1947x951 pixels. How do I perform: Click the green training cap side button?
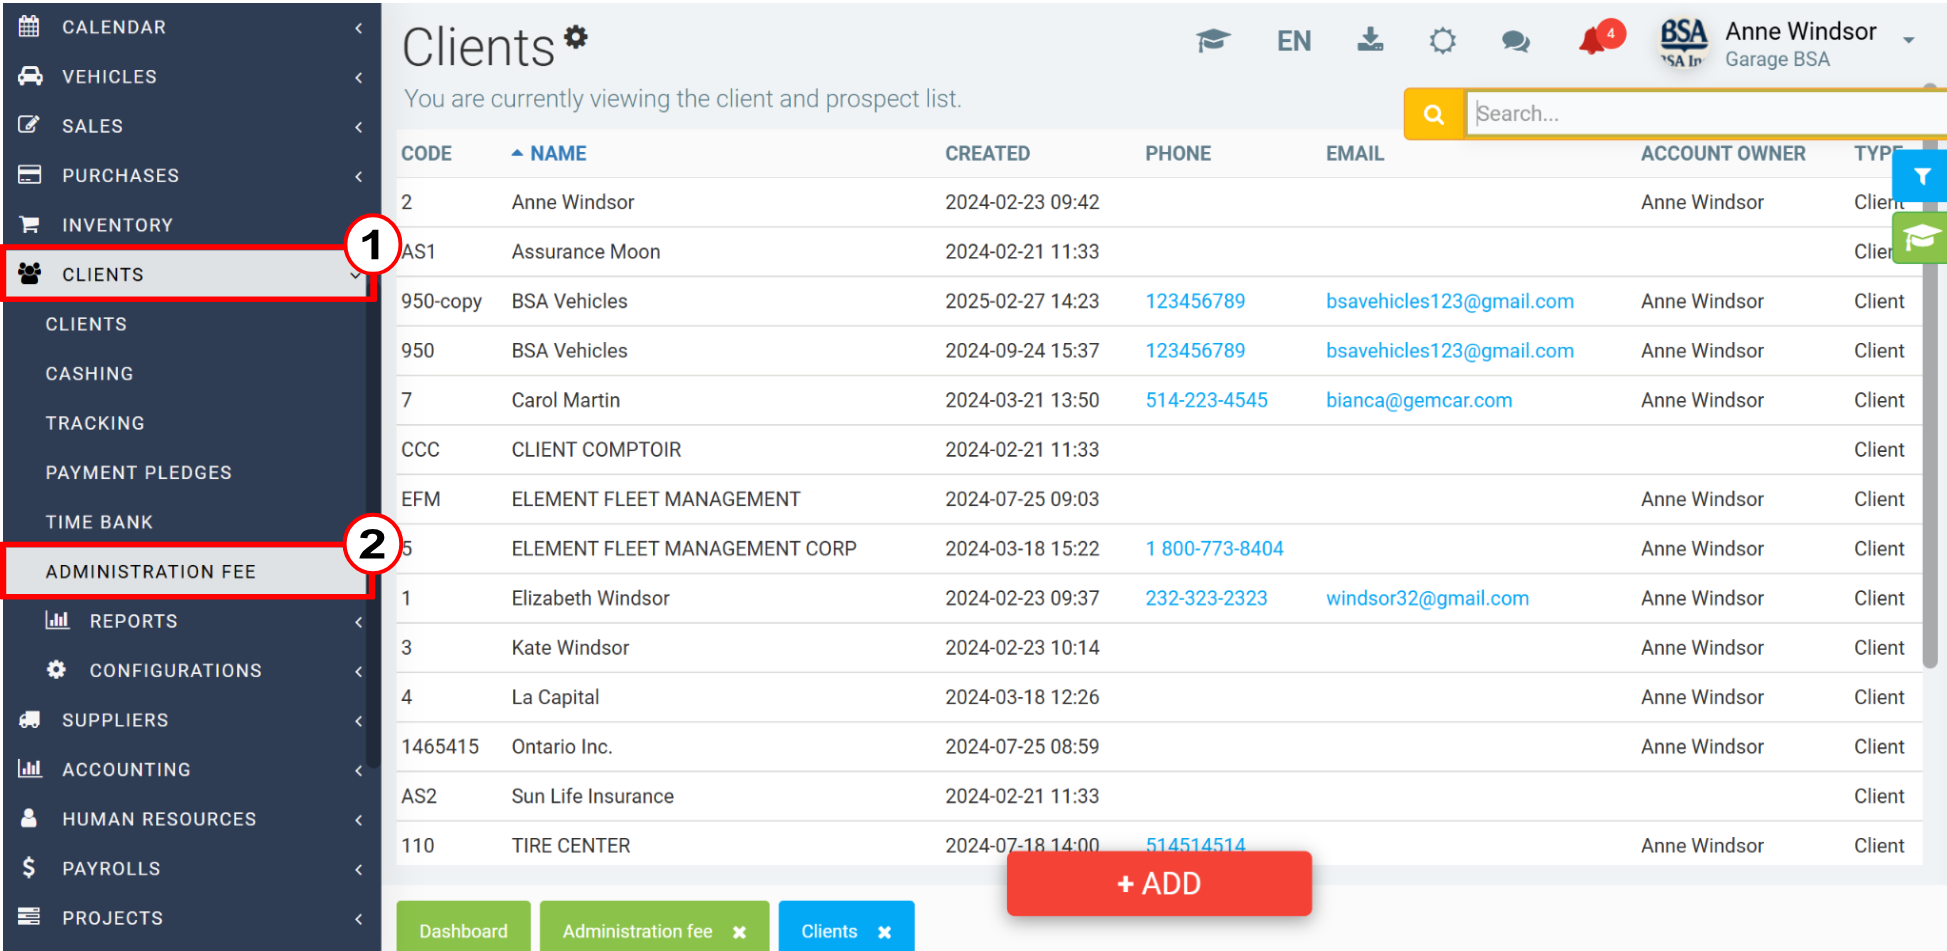click(1921, 238)
